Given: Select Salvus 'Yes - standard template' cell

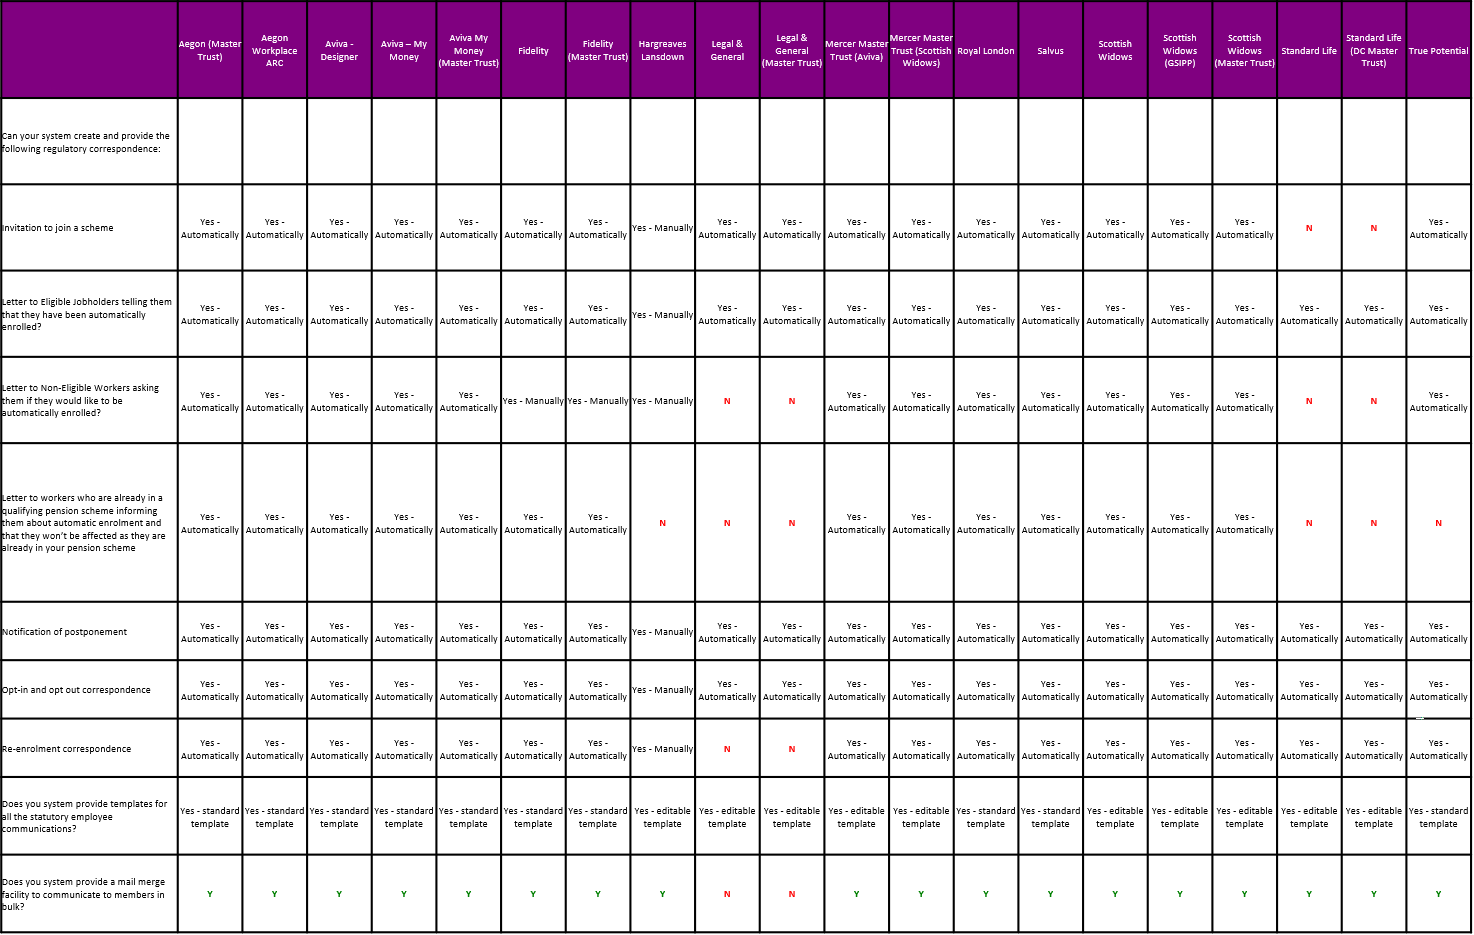Looking at the screenshot, I should (x=1050, y=817).
